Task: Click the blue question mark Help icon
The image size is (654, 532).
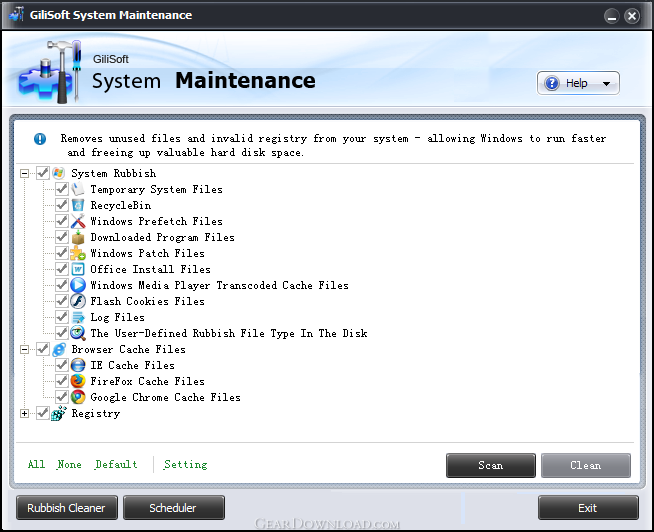Action: tap(552, 83)
